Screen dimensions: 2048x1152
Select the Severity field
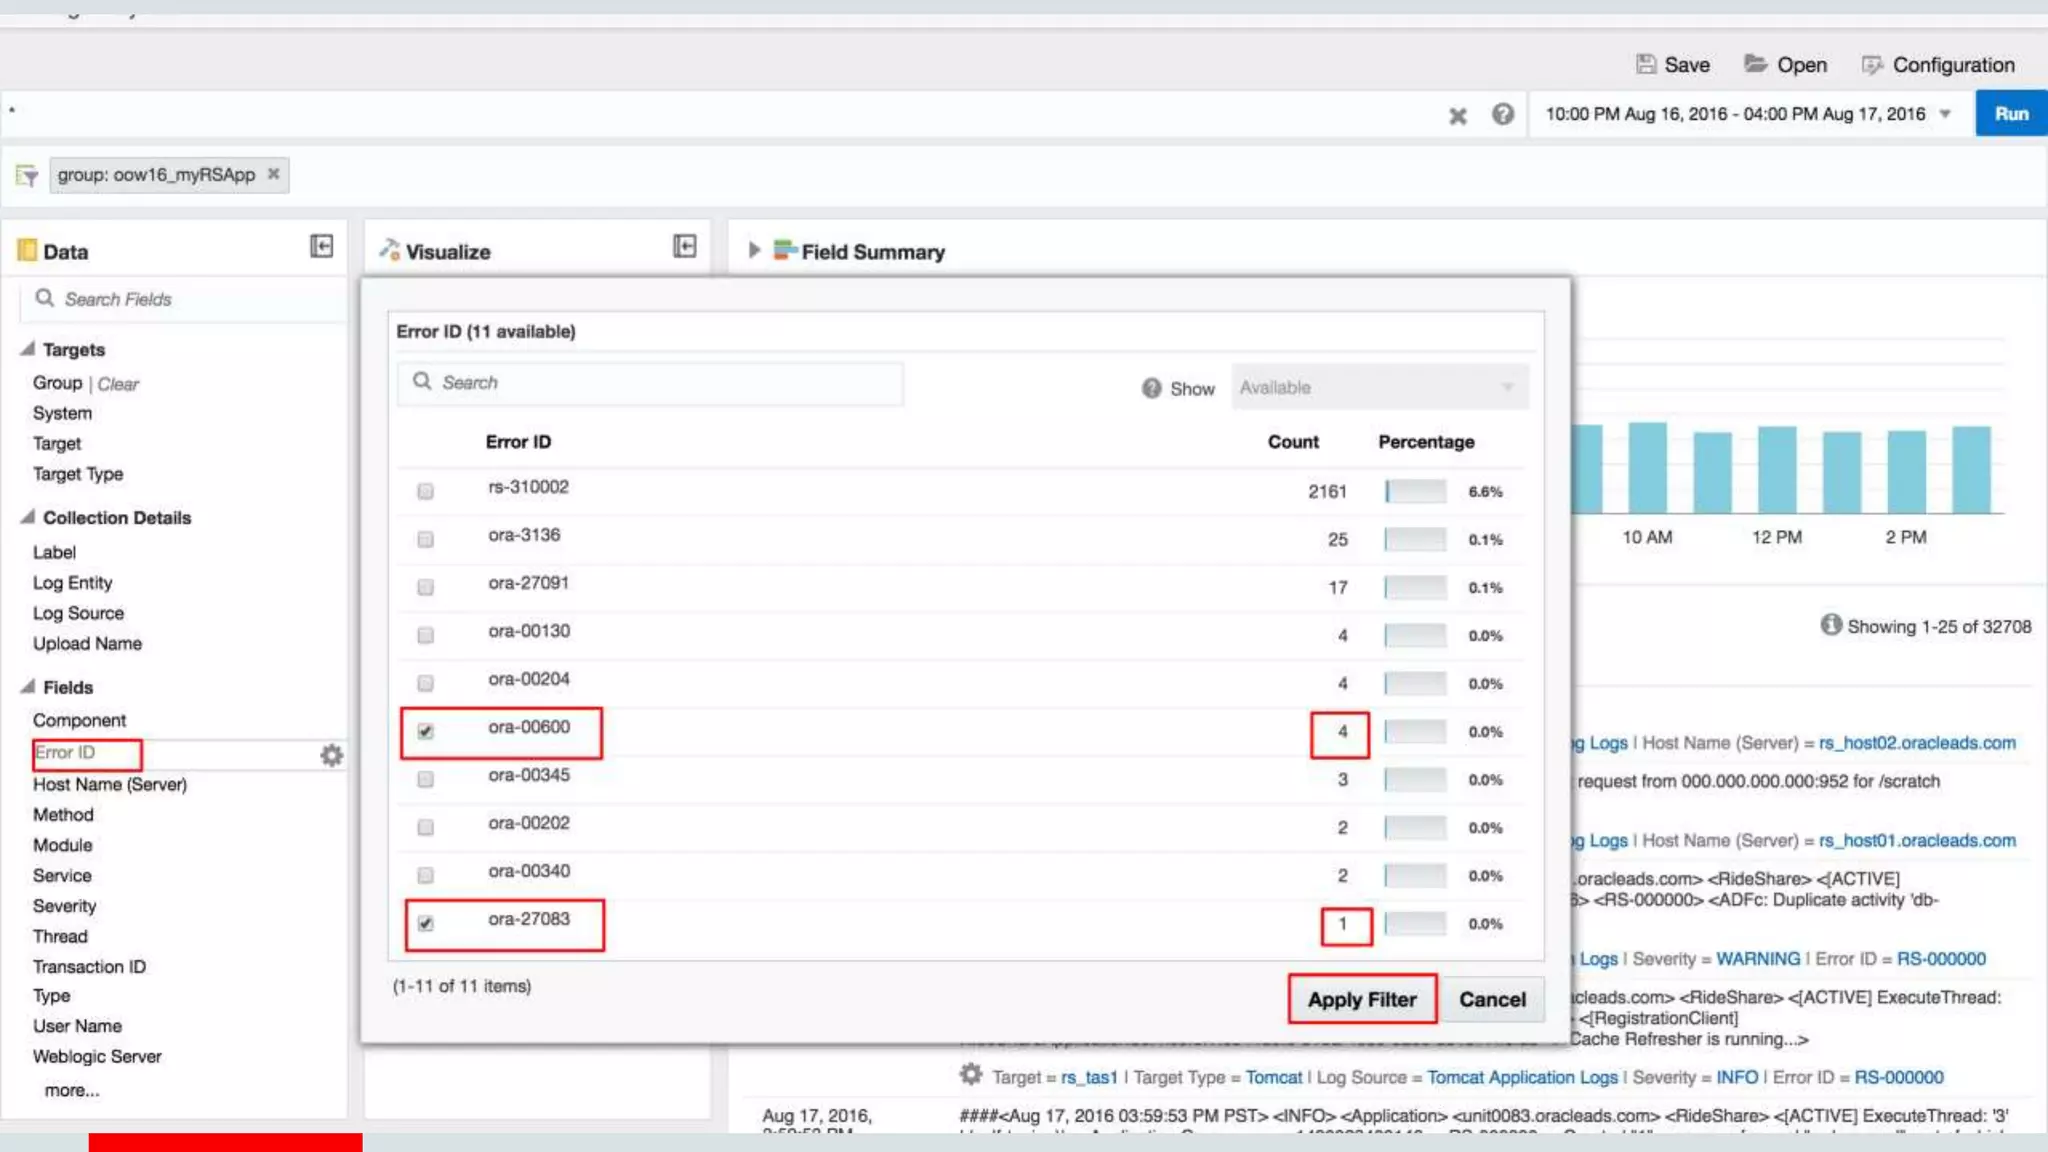click(x=64, y=906)
